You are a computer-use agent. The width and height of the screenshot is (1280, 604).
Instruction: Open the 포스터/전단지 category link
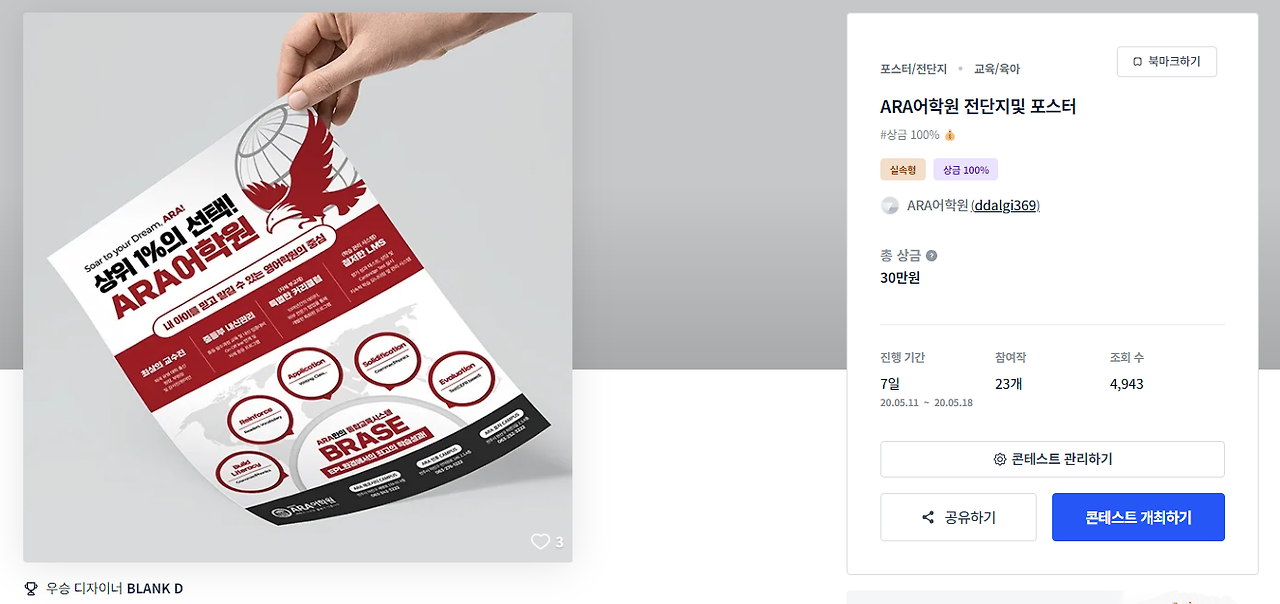[x=913, y=69]
